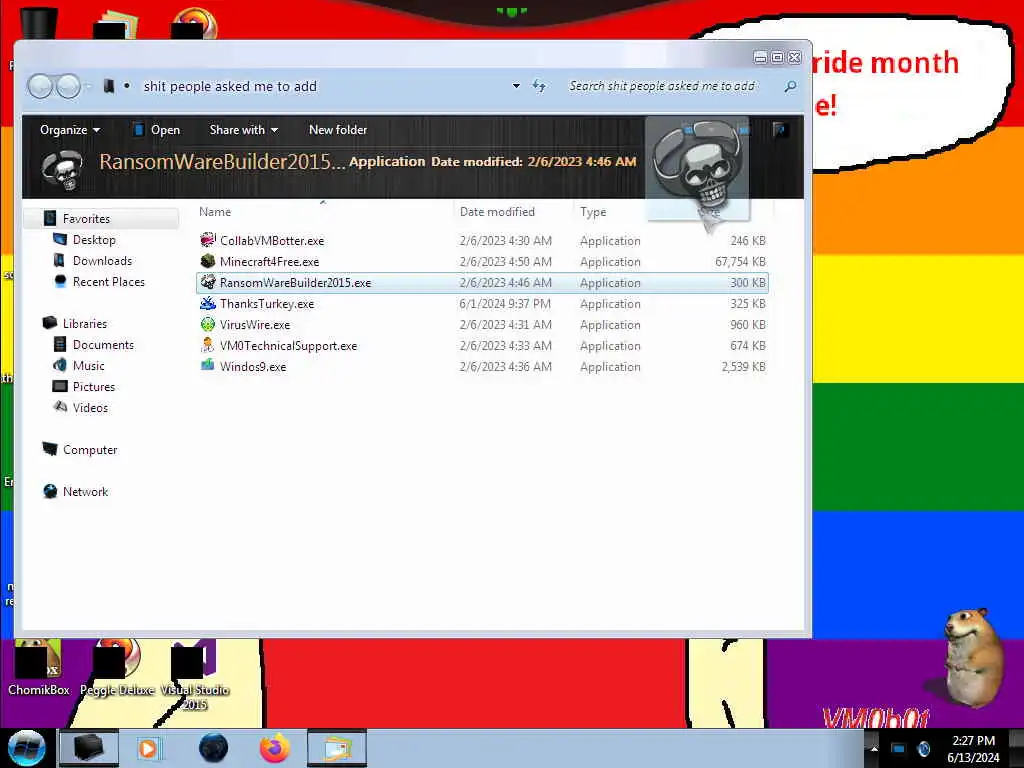Open the Share with dropdown
The height and width of the screenshot is (768, 1024).
[244, 129]
